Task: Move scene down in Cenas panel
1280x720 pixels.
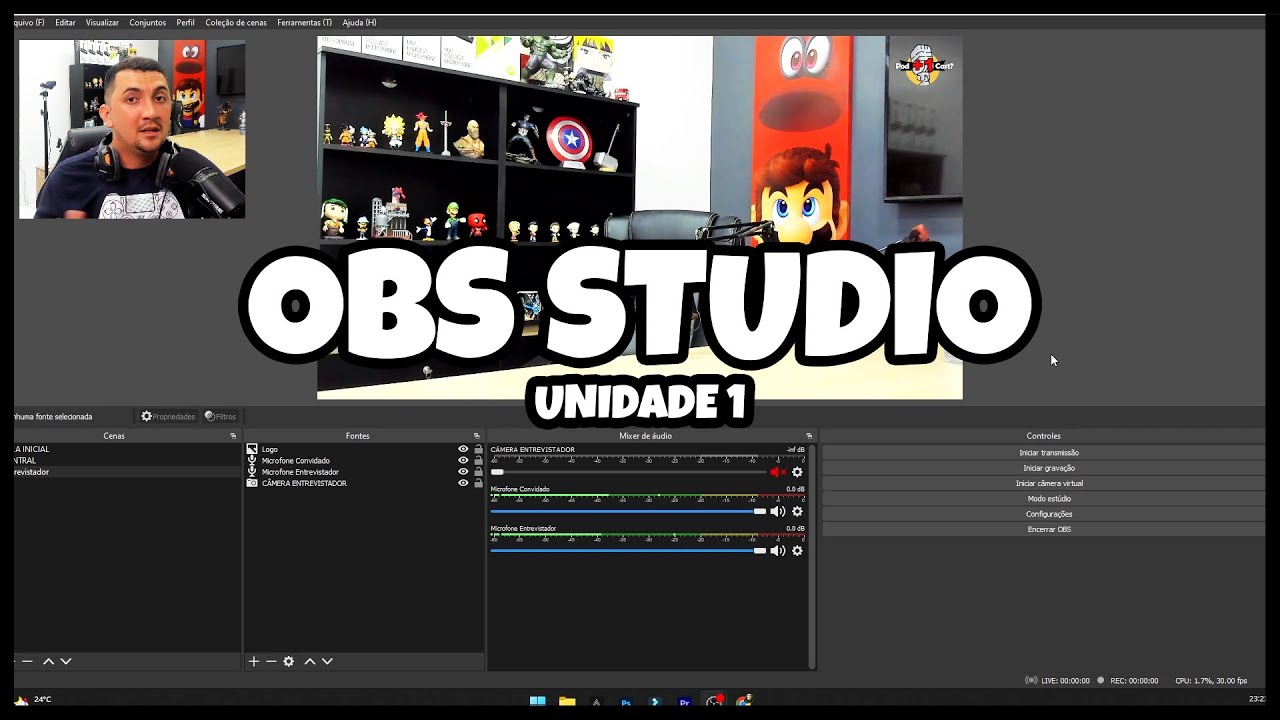Action: click(x=66, y=661)
